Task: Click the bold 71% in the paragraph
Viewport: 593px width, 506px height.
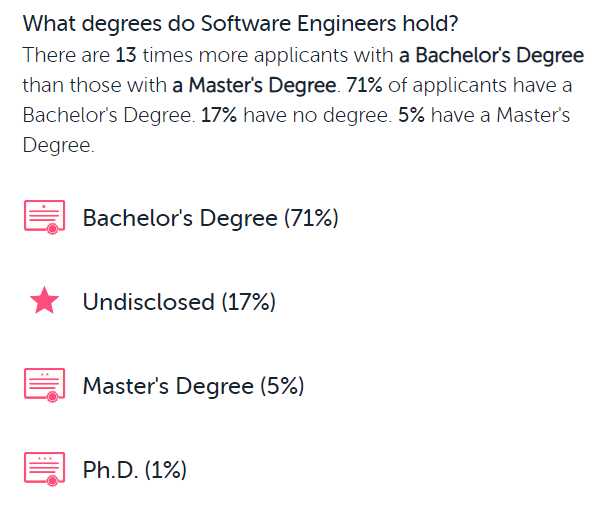Action: click(364, 85)
